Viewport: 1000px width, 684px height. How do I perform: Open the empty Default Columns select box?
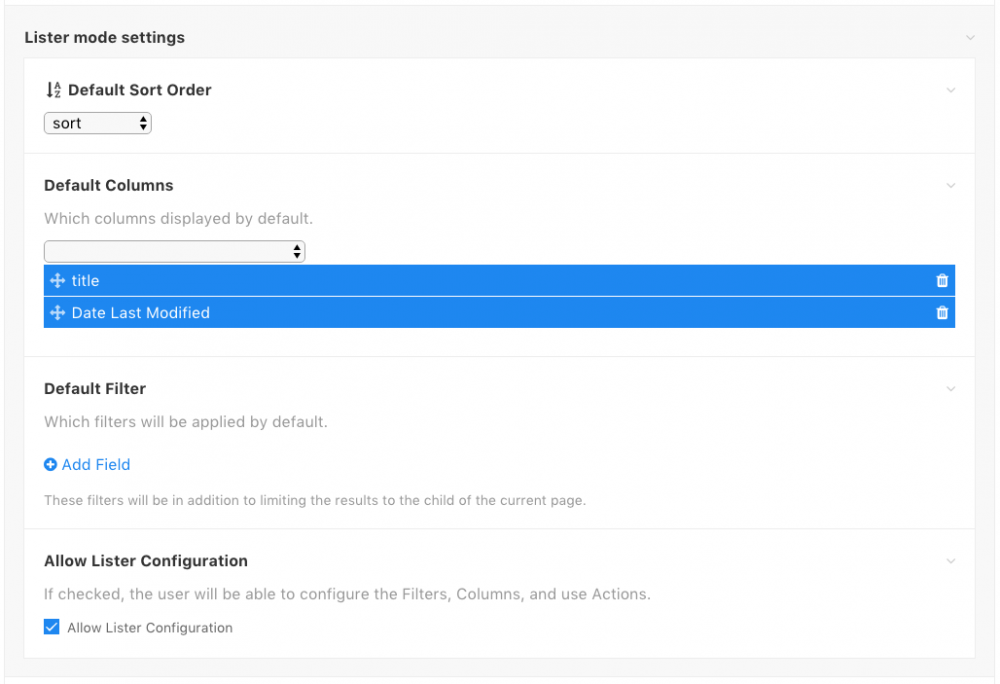pyautogui.click(x=174, y=251)
